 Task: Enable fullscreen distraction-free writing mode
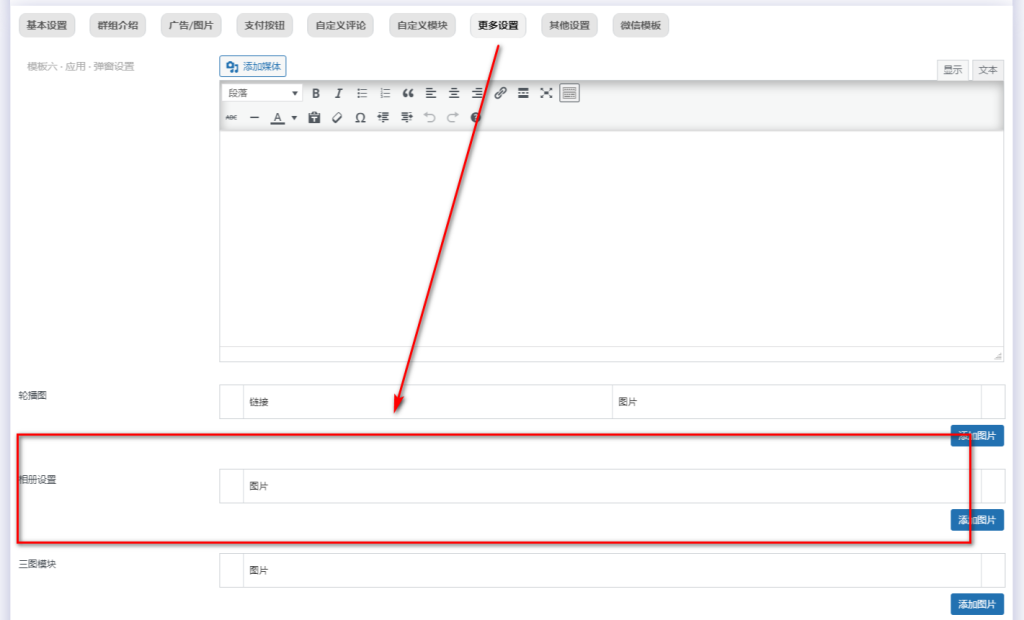(546, 93)
